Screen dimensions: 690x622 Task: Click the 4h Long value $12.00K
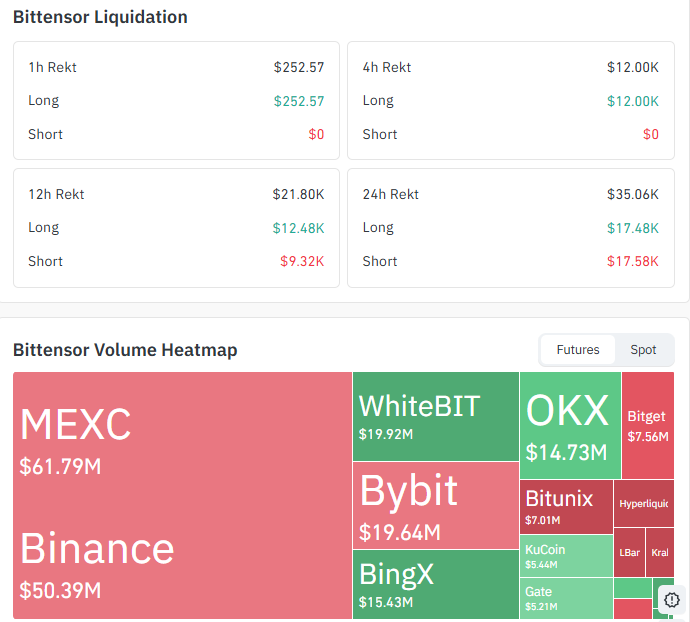(x=633, y=101)
